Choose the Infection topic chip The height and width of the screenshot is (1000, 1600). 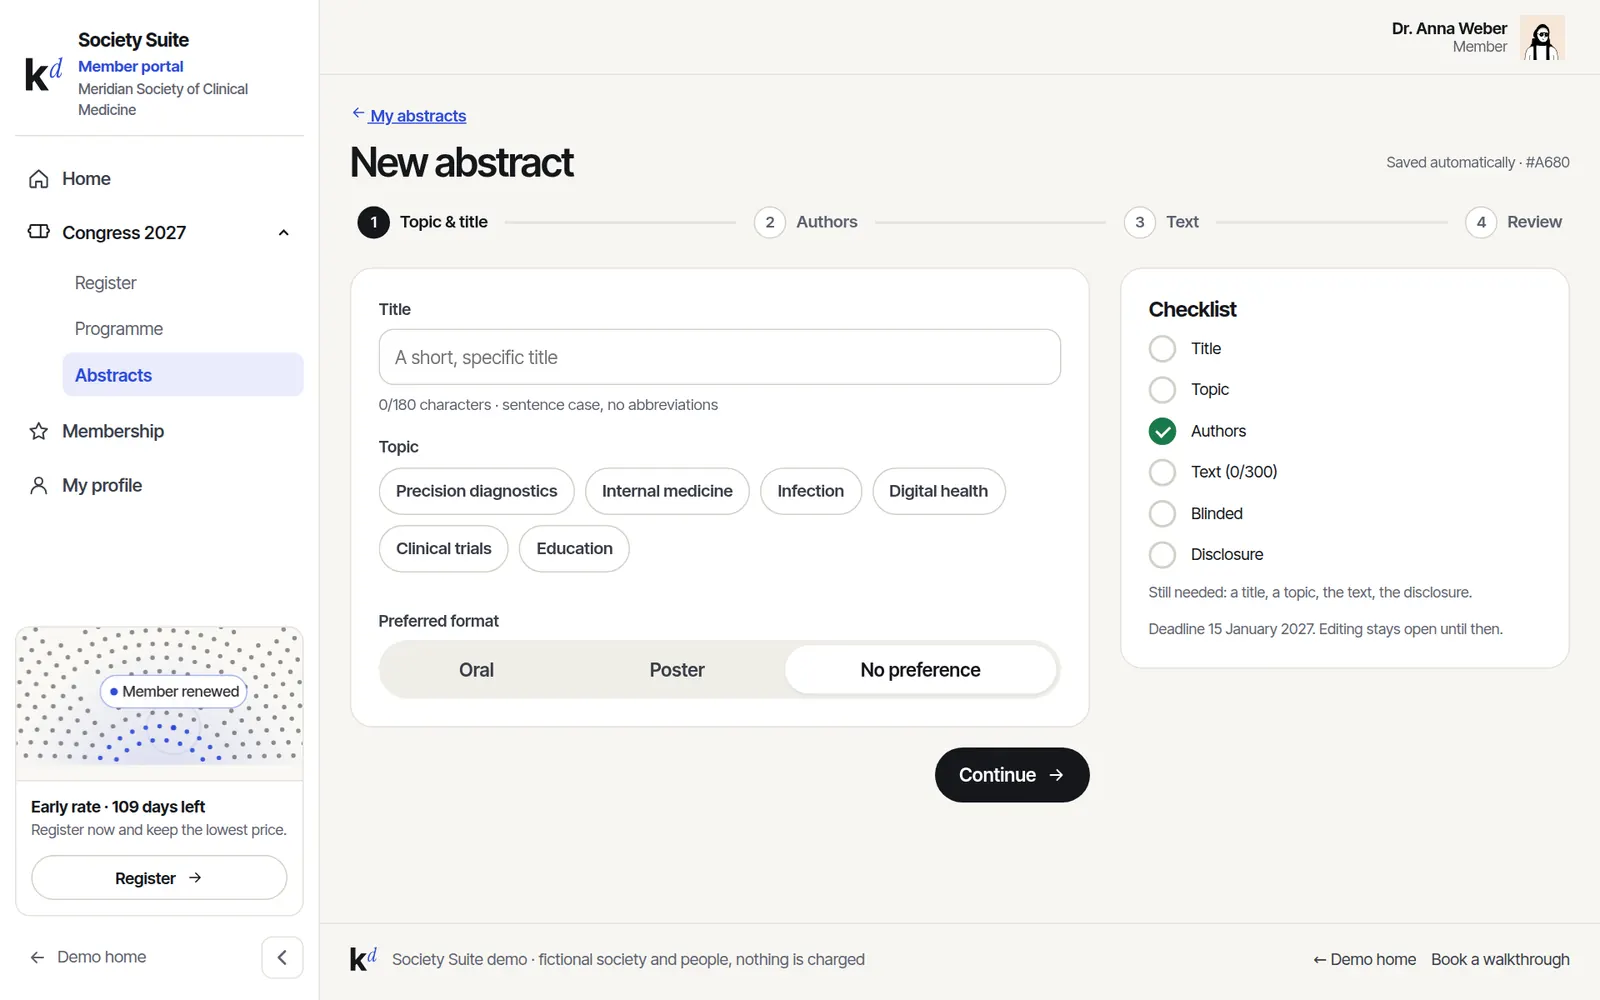(x=810, y=491)
